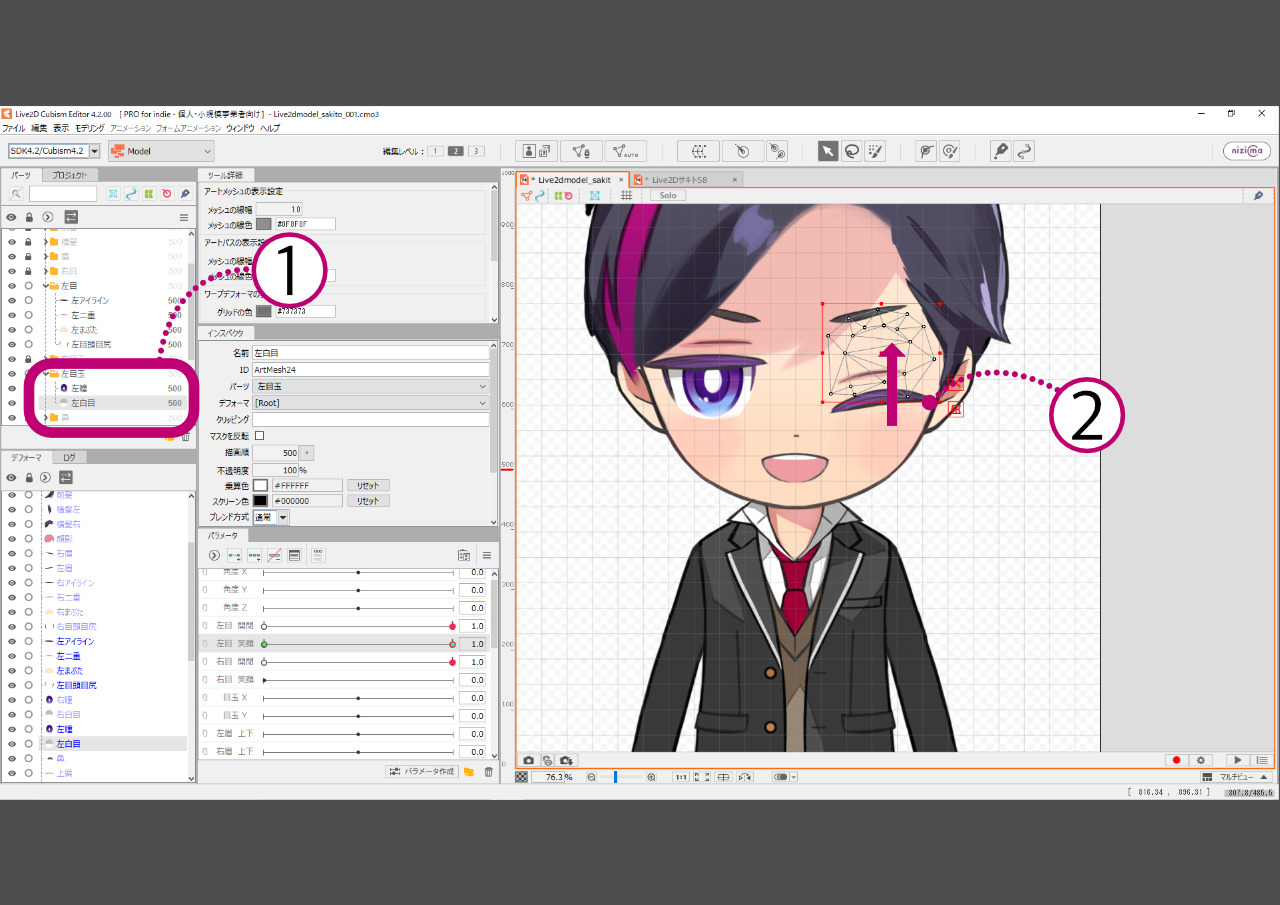Open the モデリング menu
Image resolution: width=1280 pixels, height=905 pixels.
coord(89,128)
